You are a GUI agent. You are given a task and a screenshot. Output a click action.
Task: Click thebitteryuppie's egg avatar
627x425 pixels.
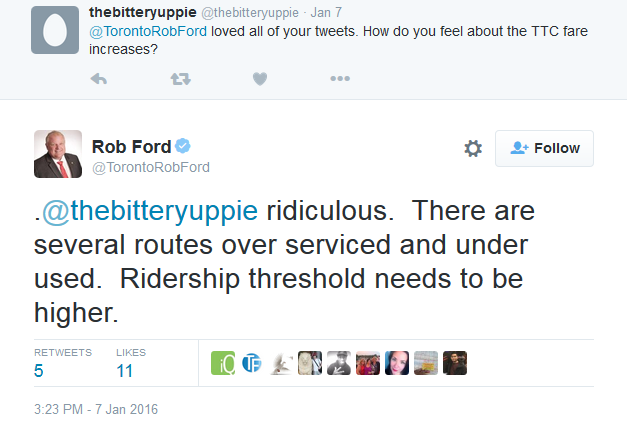point(53,30)
